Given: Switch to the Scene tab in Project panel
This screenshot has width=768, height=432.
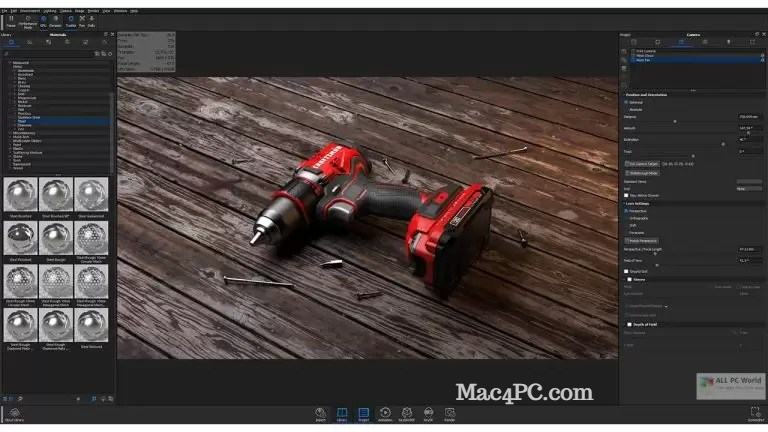Looking at the screenshot, I should click(634, 42).
